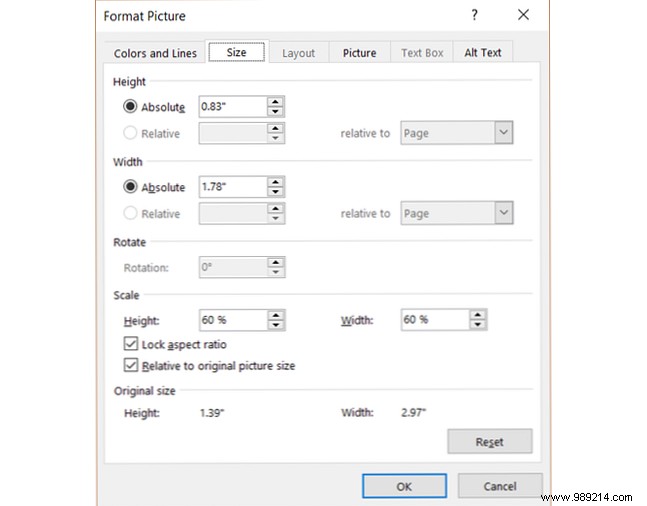Image resolution: width=647 pixels, height=506 pixels.
Task: Go to the Alt Text tab
Action: tap(483, 52)
